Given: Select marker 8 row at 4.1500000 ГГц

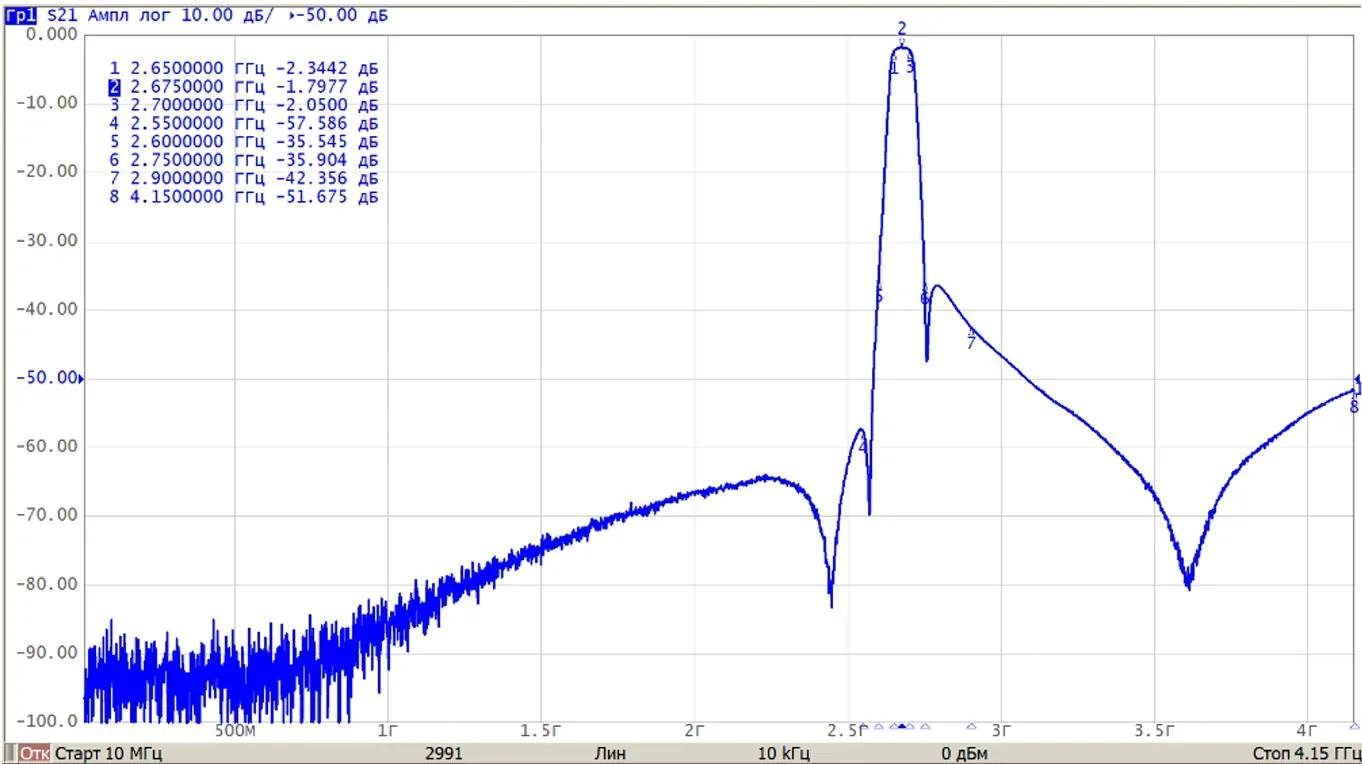Looking at the screenshot, I should pyautogui.click(x=244, y=197).
